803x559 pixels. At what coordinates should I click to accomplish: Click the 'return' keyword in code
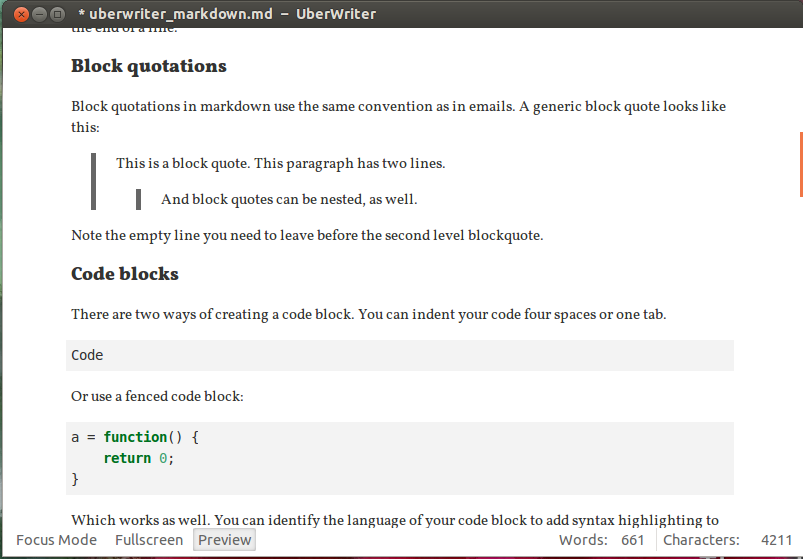coord(127,458)
